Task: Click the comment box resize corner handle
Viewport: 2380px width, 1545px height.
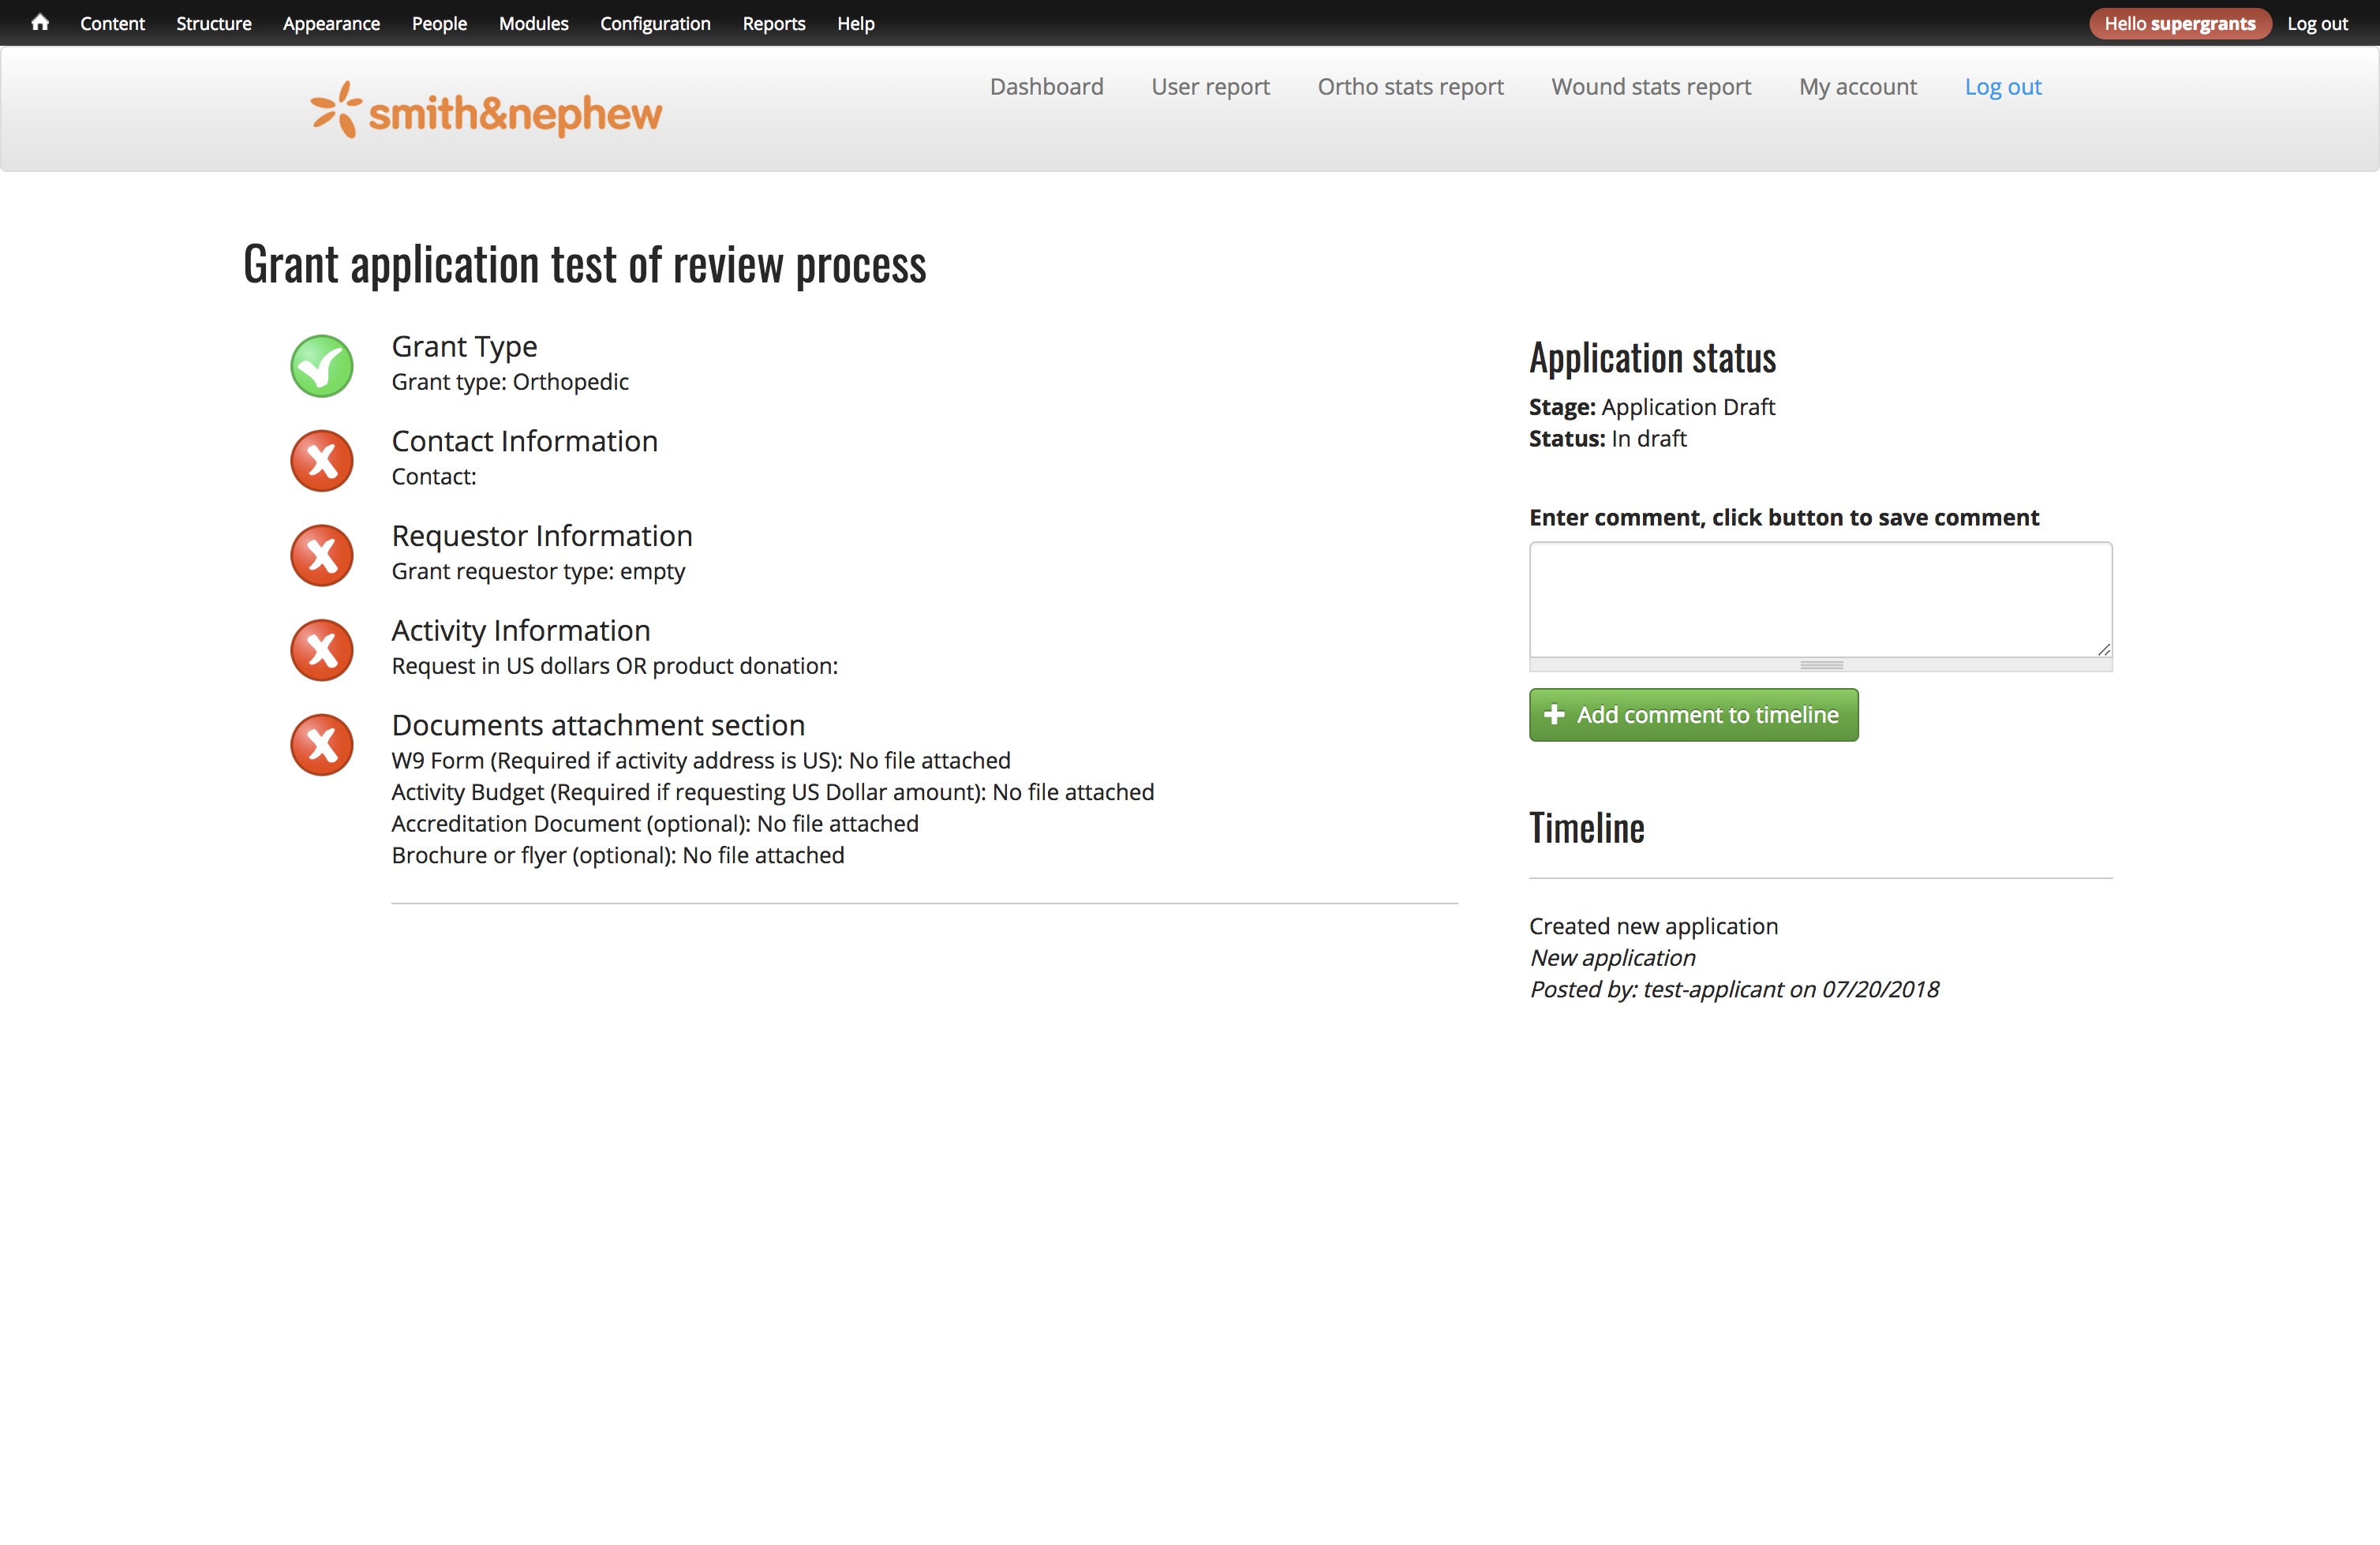Action: 2103,649
